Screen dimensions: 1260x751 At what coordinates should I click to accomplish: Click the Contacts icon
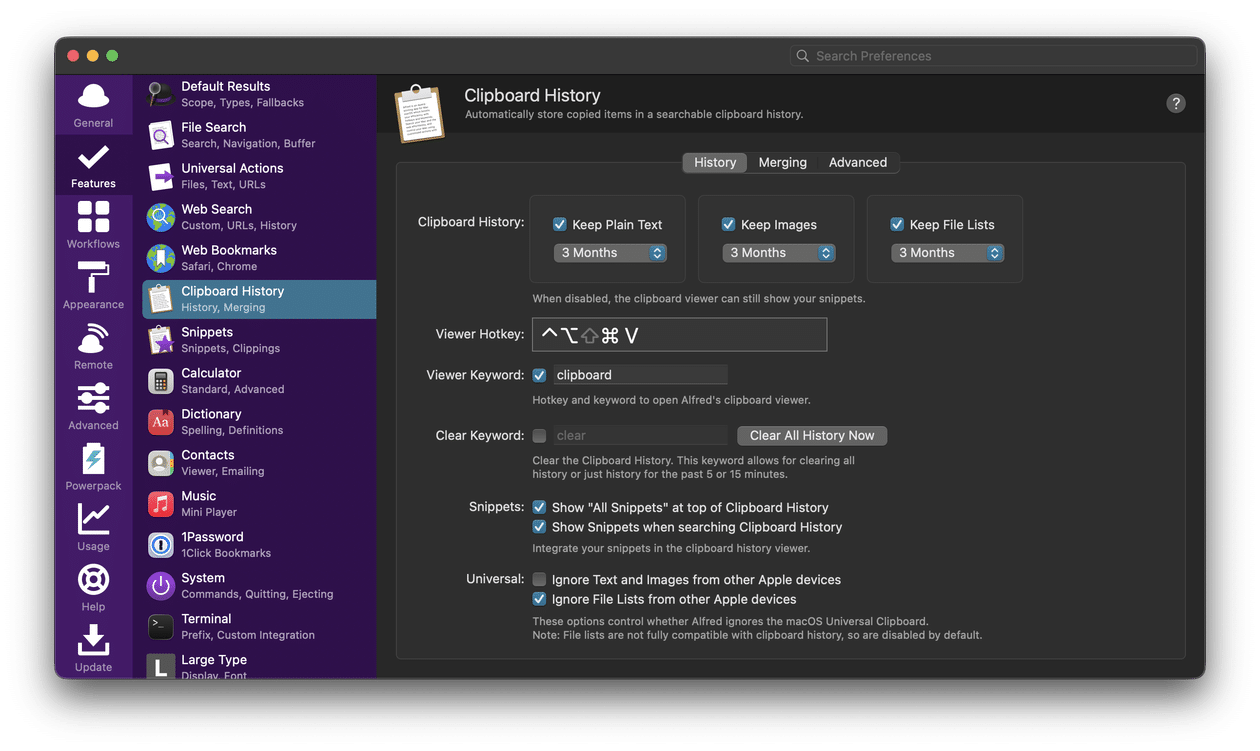[160, 463]
